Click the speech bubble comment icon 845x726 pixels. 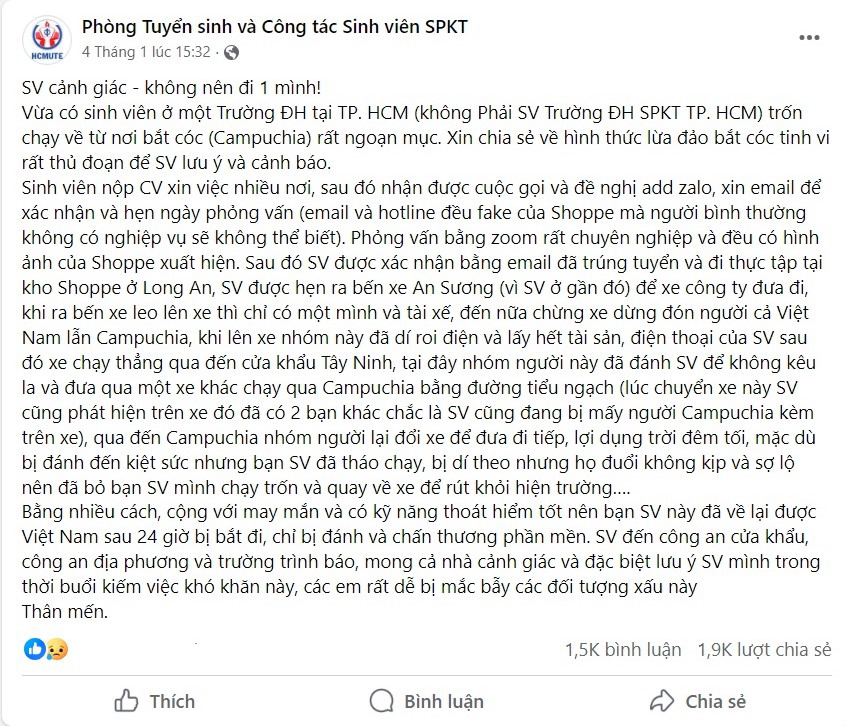pyautogui.click(x=382, y=701)
